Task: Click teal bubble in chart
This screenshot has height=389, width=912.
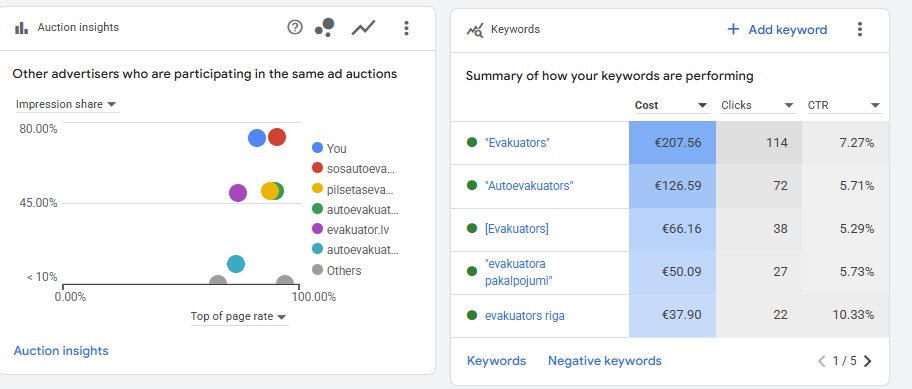Action: coord(236,264)
